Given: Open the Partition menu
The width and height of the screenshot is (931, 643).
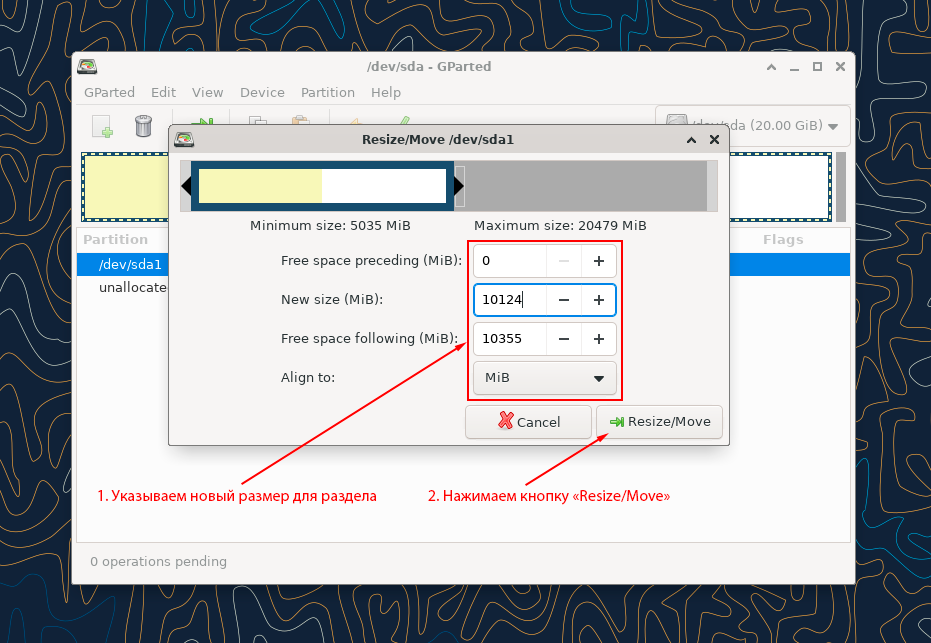Looking at the screenshot, I should pos(328,93).
